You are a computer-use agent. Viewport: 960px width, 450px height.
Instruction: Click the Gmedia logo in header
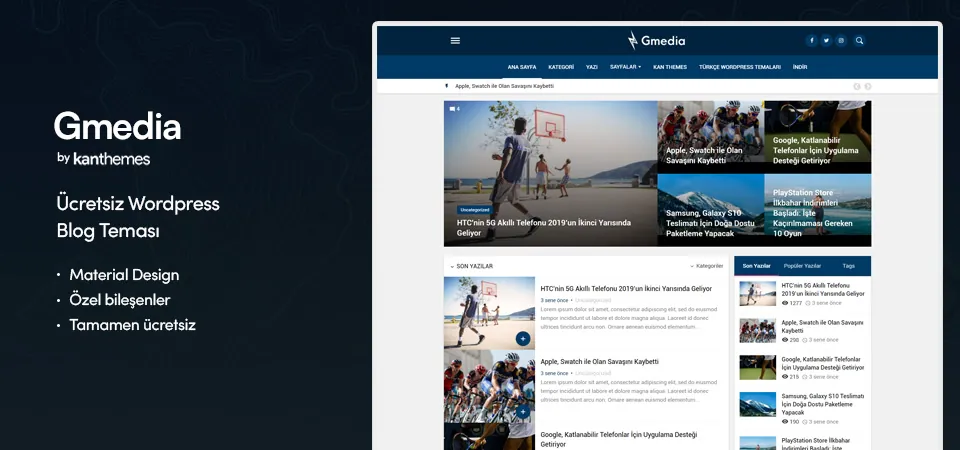[x=656, y=41]
